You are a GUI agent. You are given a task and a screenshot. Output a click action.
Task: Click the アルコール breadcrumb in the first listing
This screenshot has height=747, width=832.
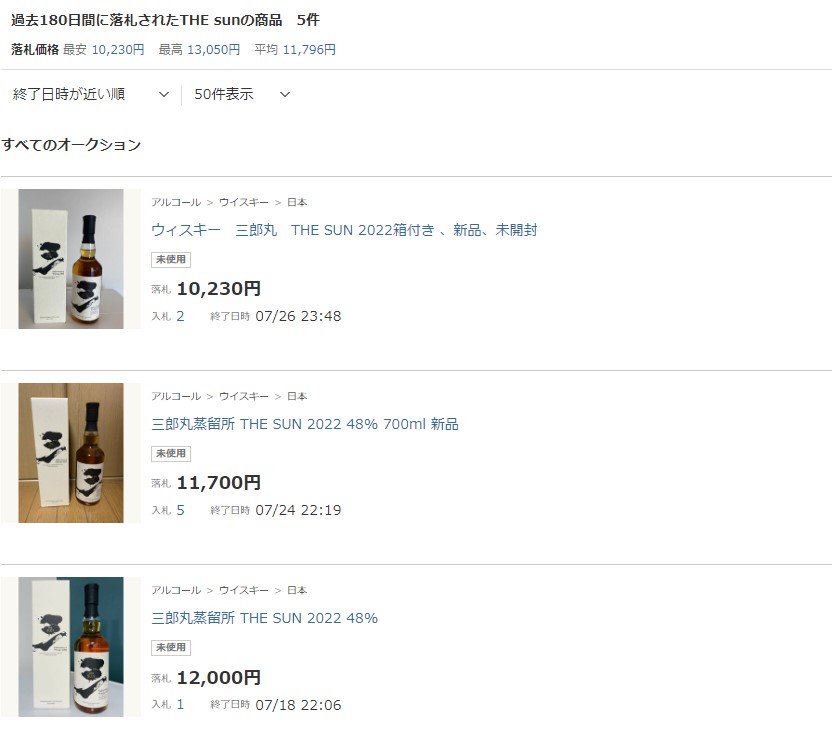tap(176, 202)
